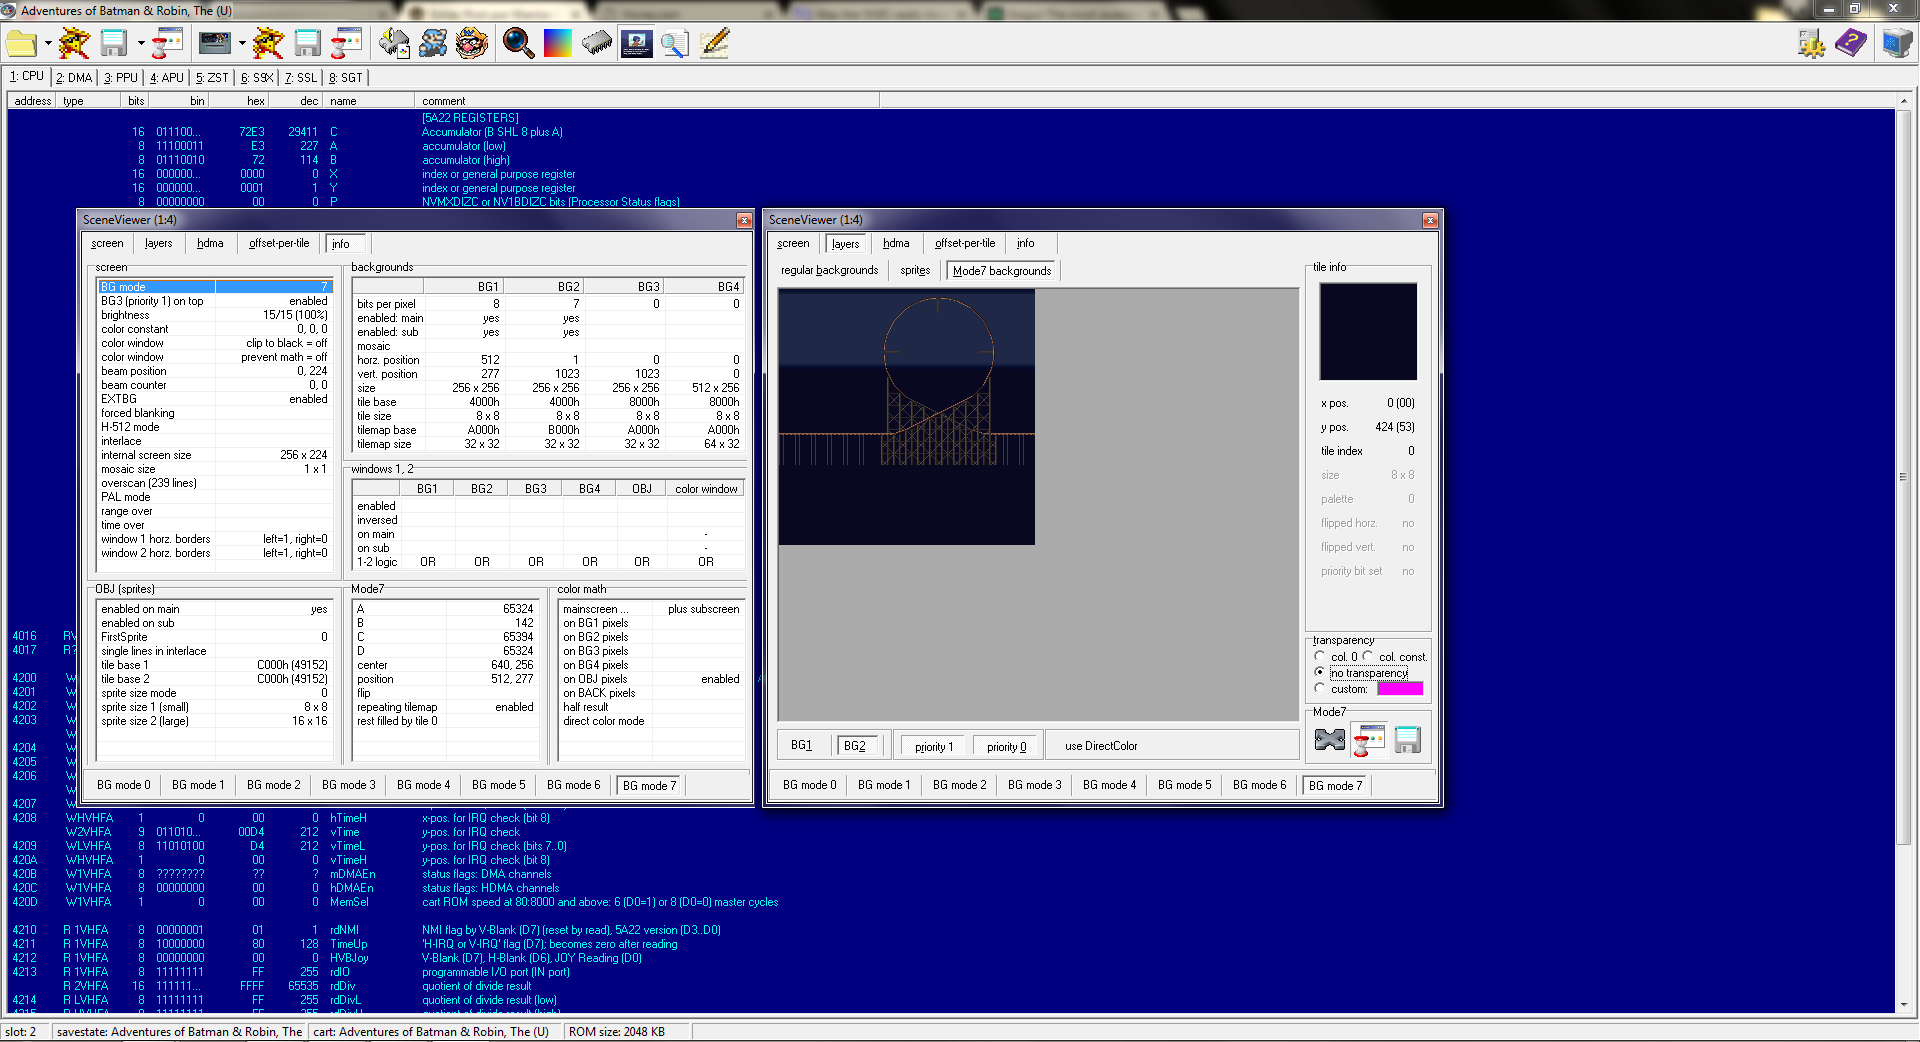Click the dark tile preview in tile info
The height and width of the screenshot is (1042, 1920).
point(1368,331)
